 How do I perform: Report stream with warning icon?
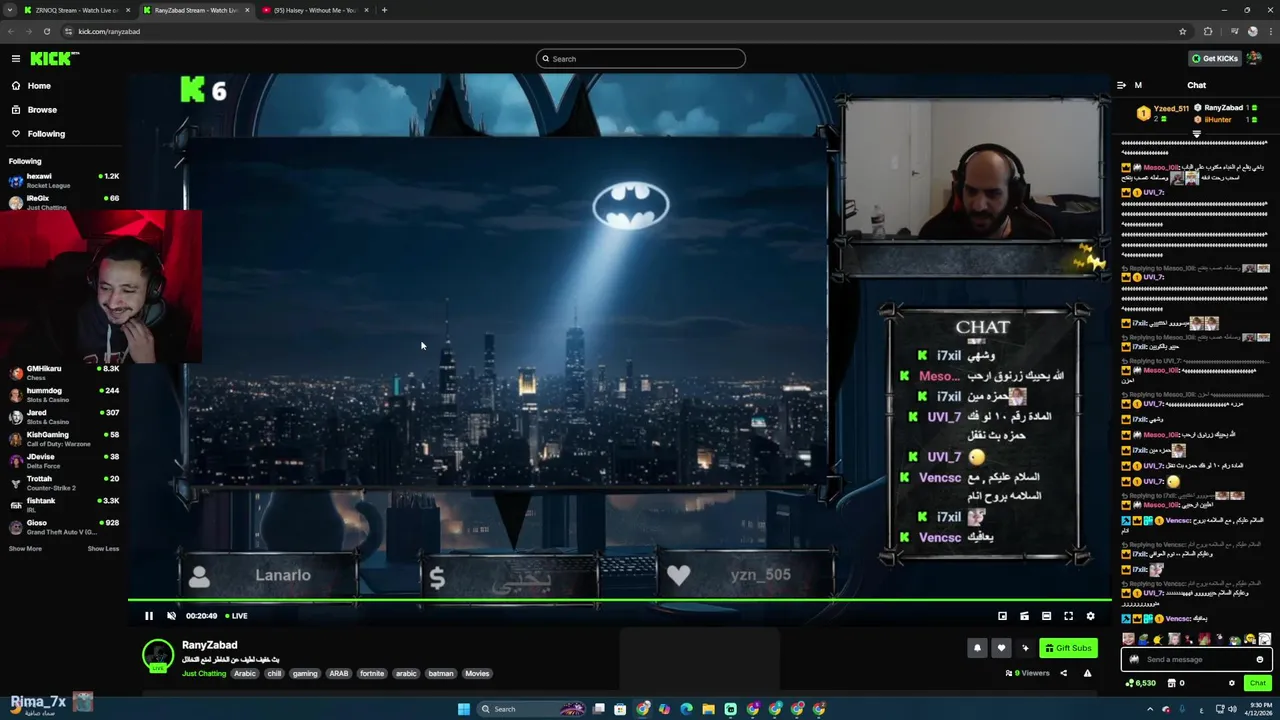(x=1087, y=673)
